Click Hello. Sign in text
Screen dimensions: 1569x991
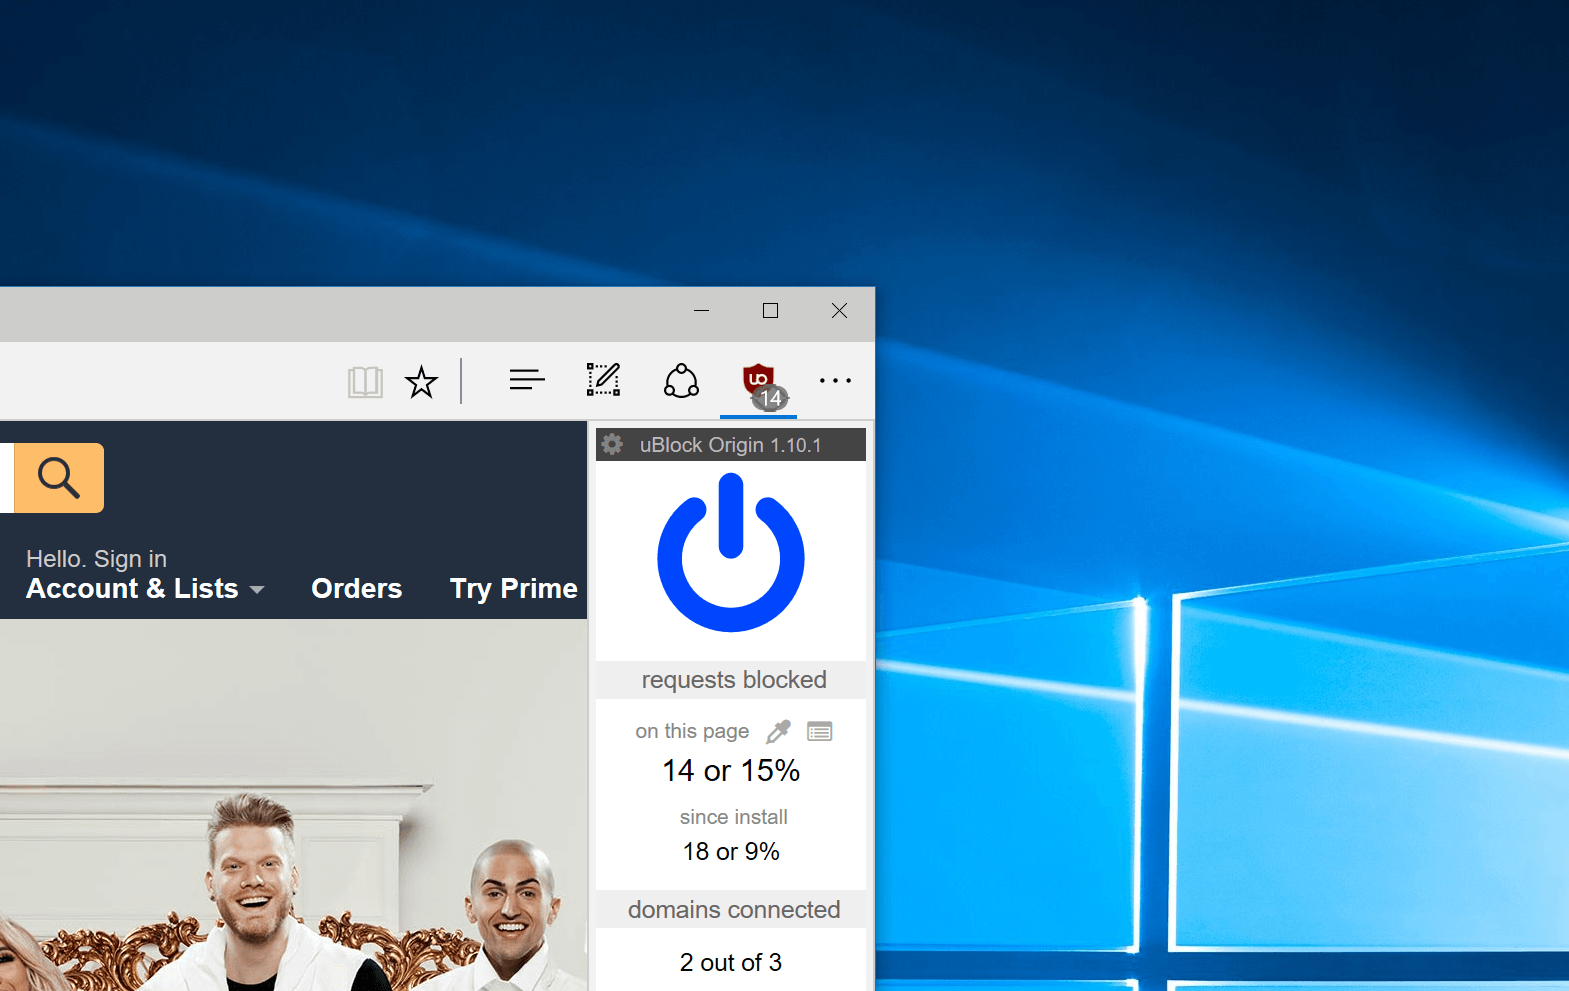coord(96,558)
